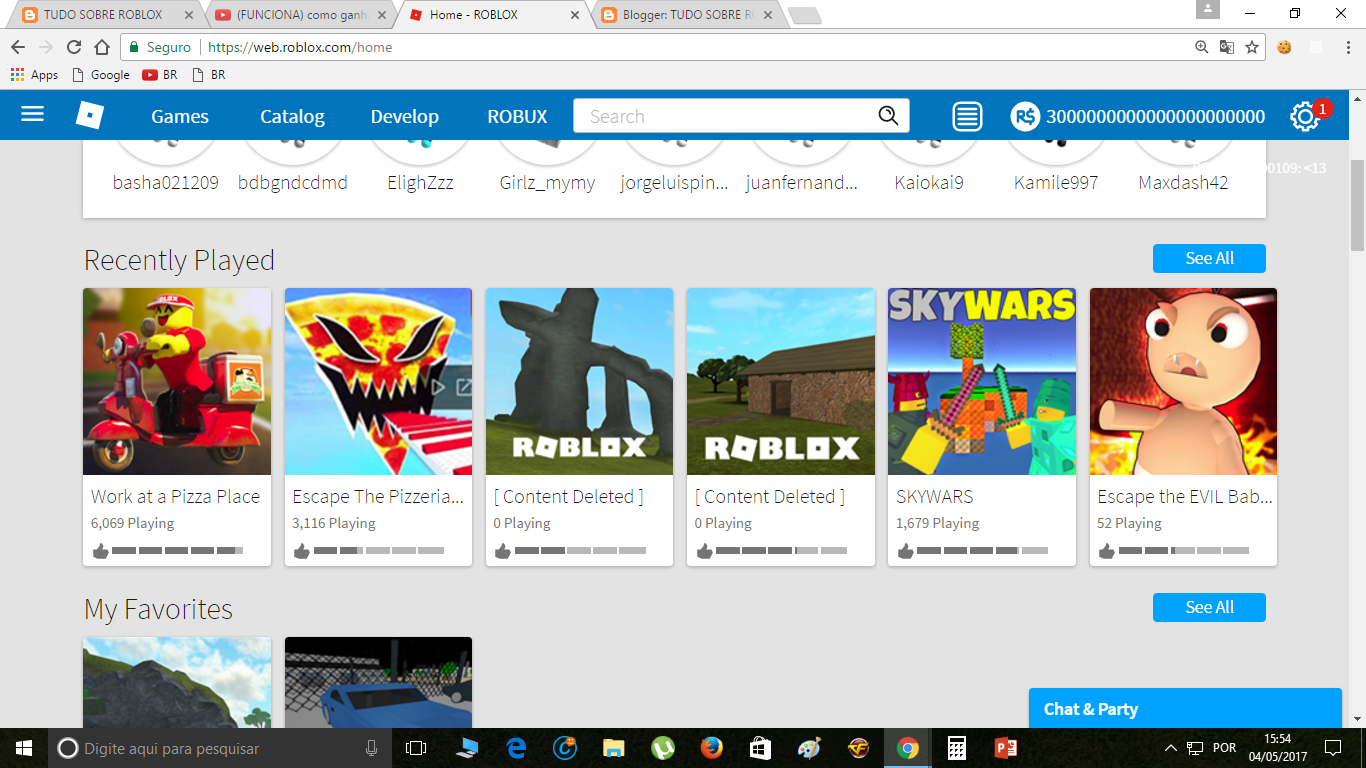Click the SKYWARS rating bar
1366x768 pixels.
982,551
